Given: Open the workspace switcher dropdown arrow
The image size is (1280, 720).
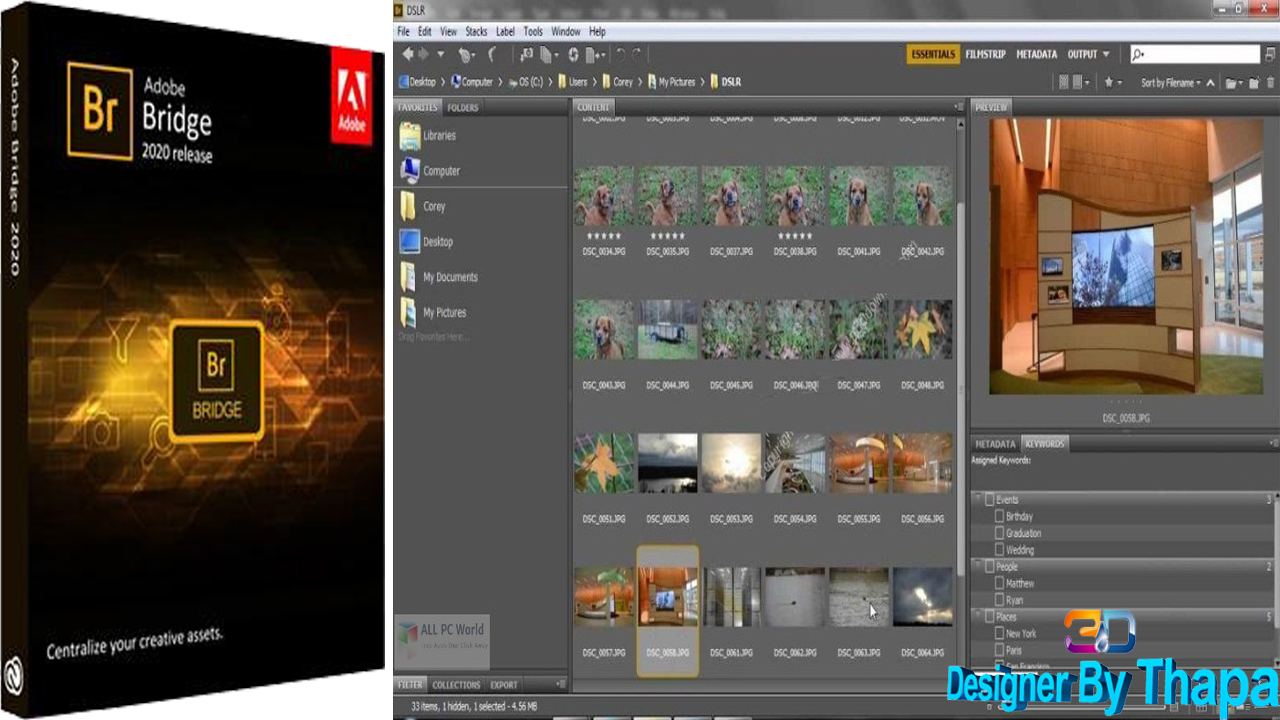Looking at the screenshot, I should [x=1105, y=55].
